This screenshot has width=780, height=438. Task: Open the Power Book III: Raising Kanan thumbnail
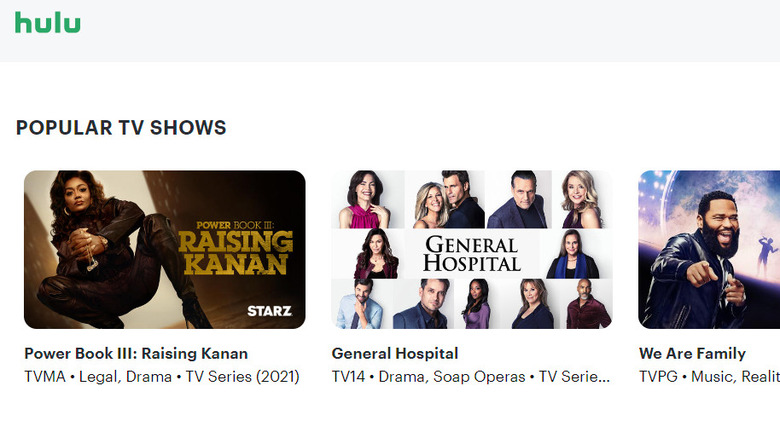165,249
